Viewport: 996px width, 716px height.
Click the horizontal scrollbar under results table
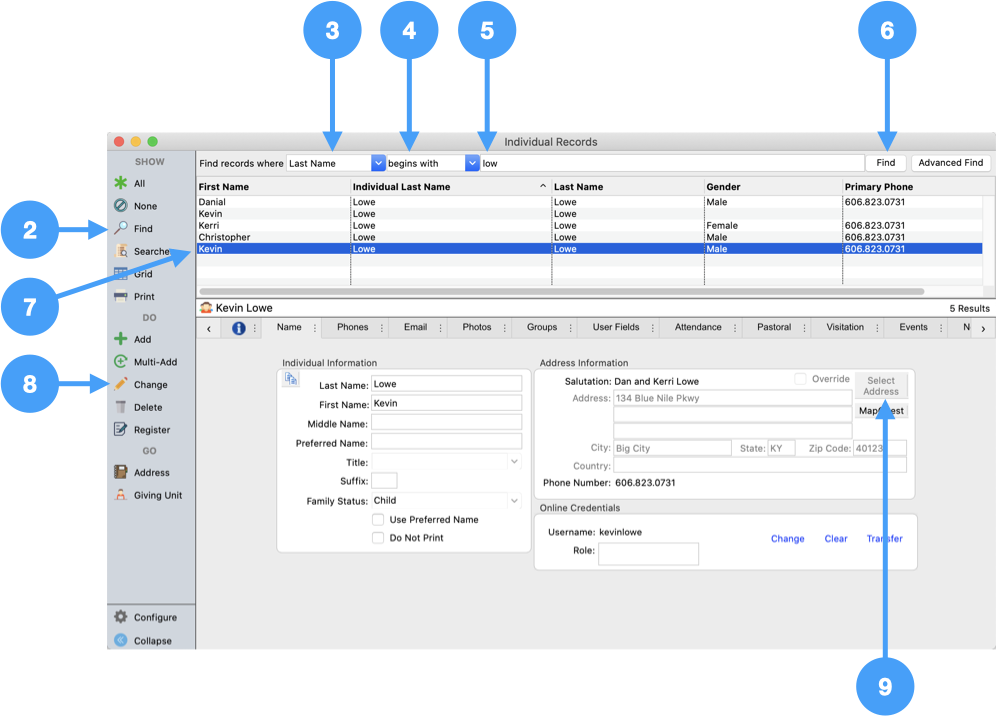[x=560, y=292]
